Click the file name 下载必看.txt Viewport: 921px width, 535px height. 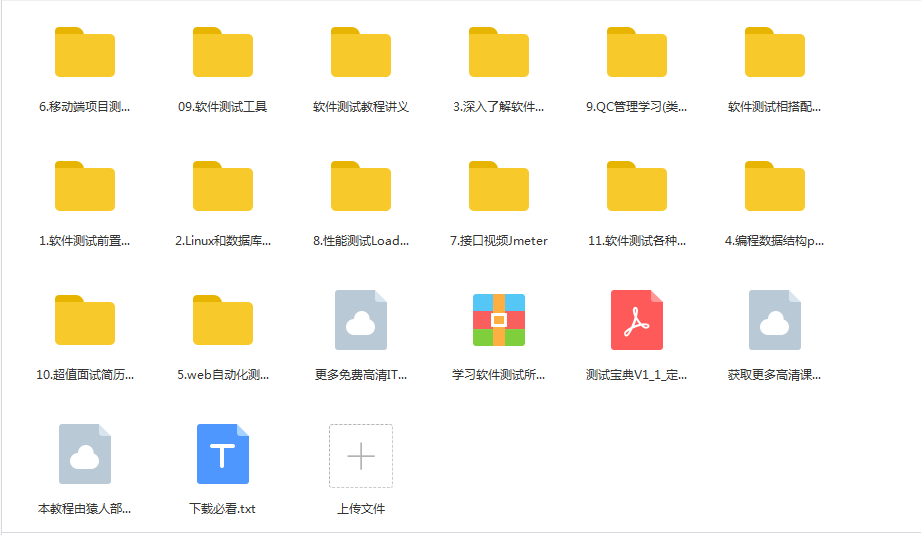click(223, 509)
